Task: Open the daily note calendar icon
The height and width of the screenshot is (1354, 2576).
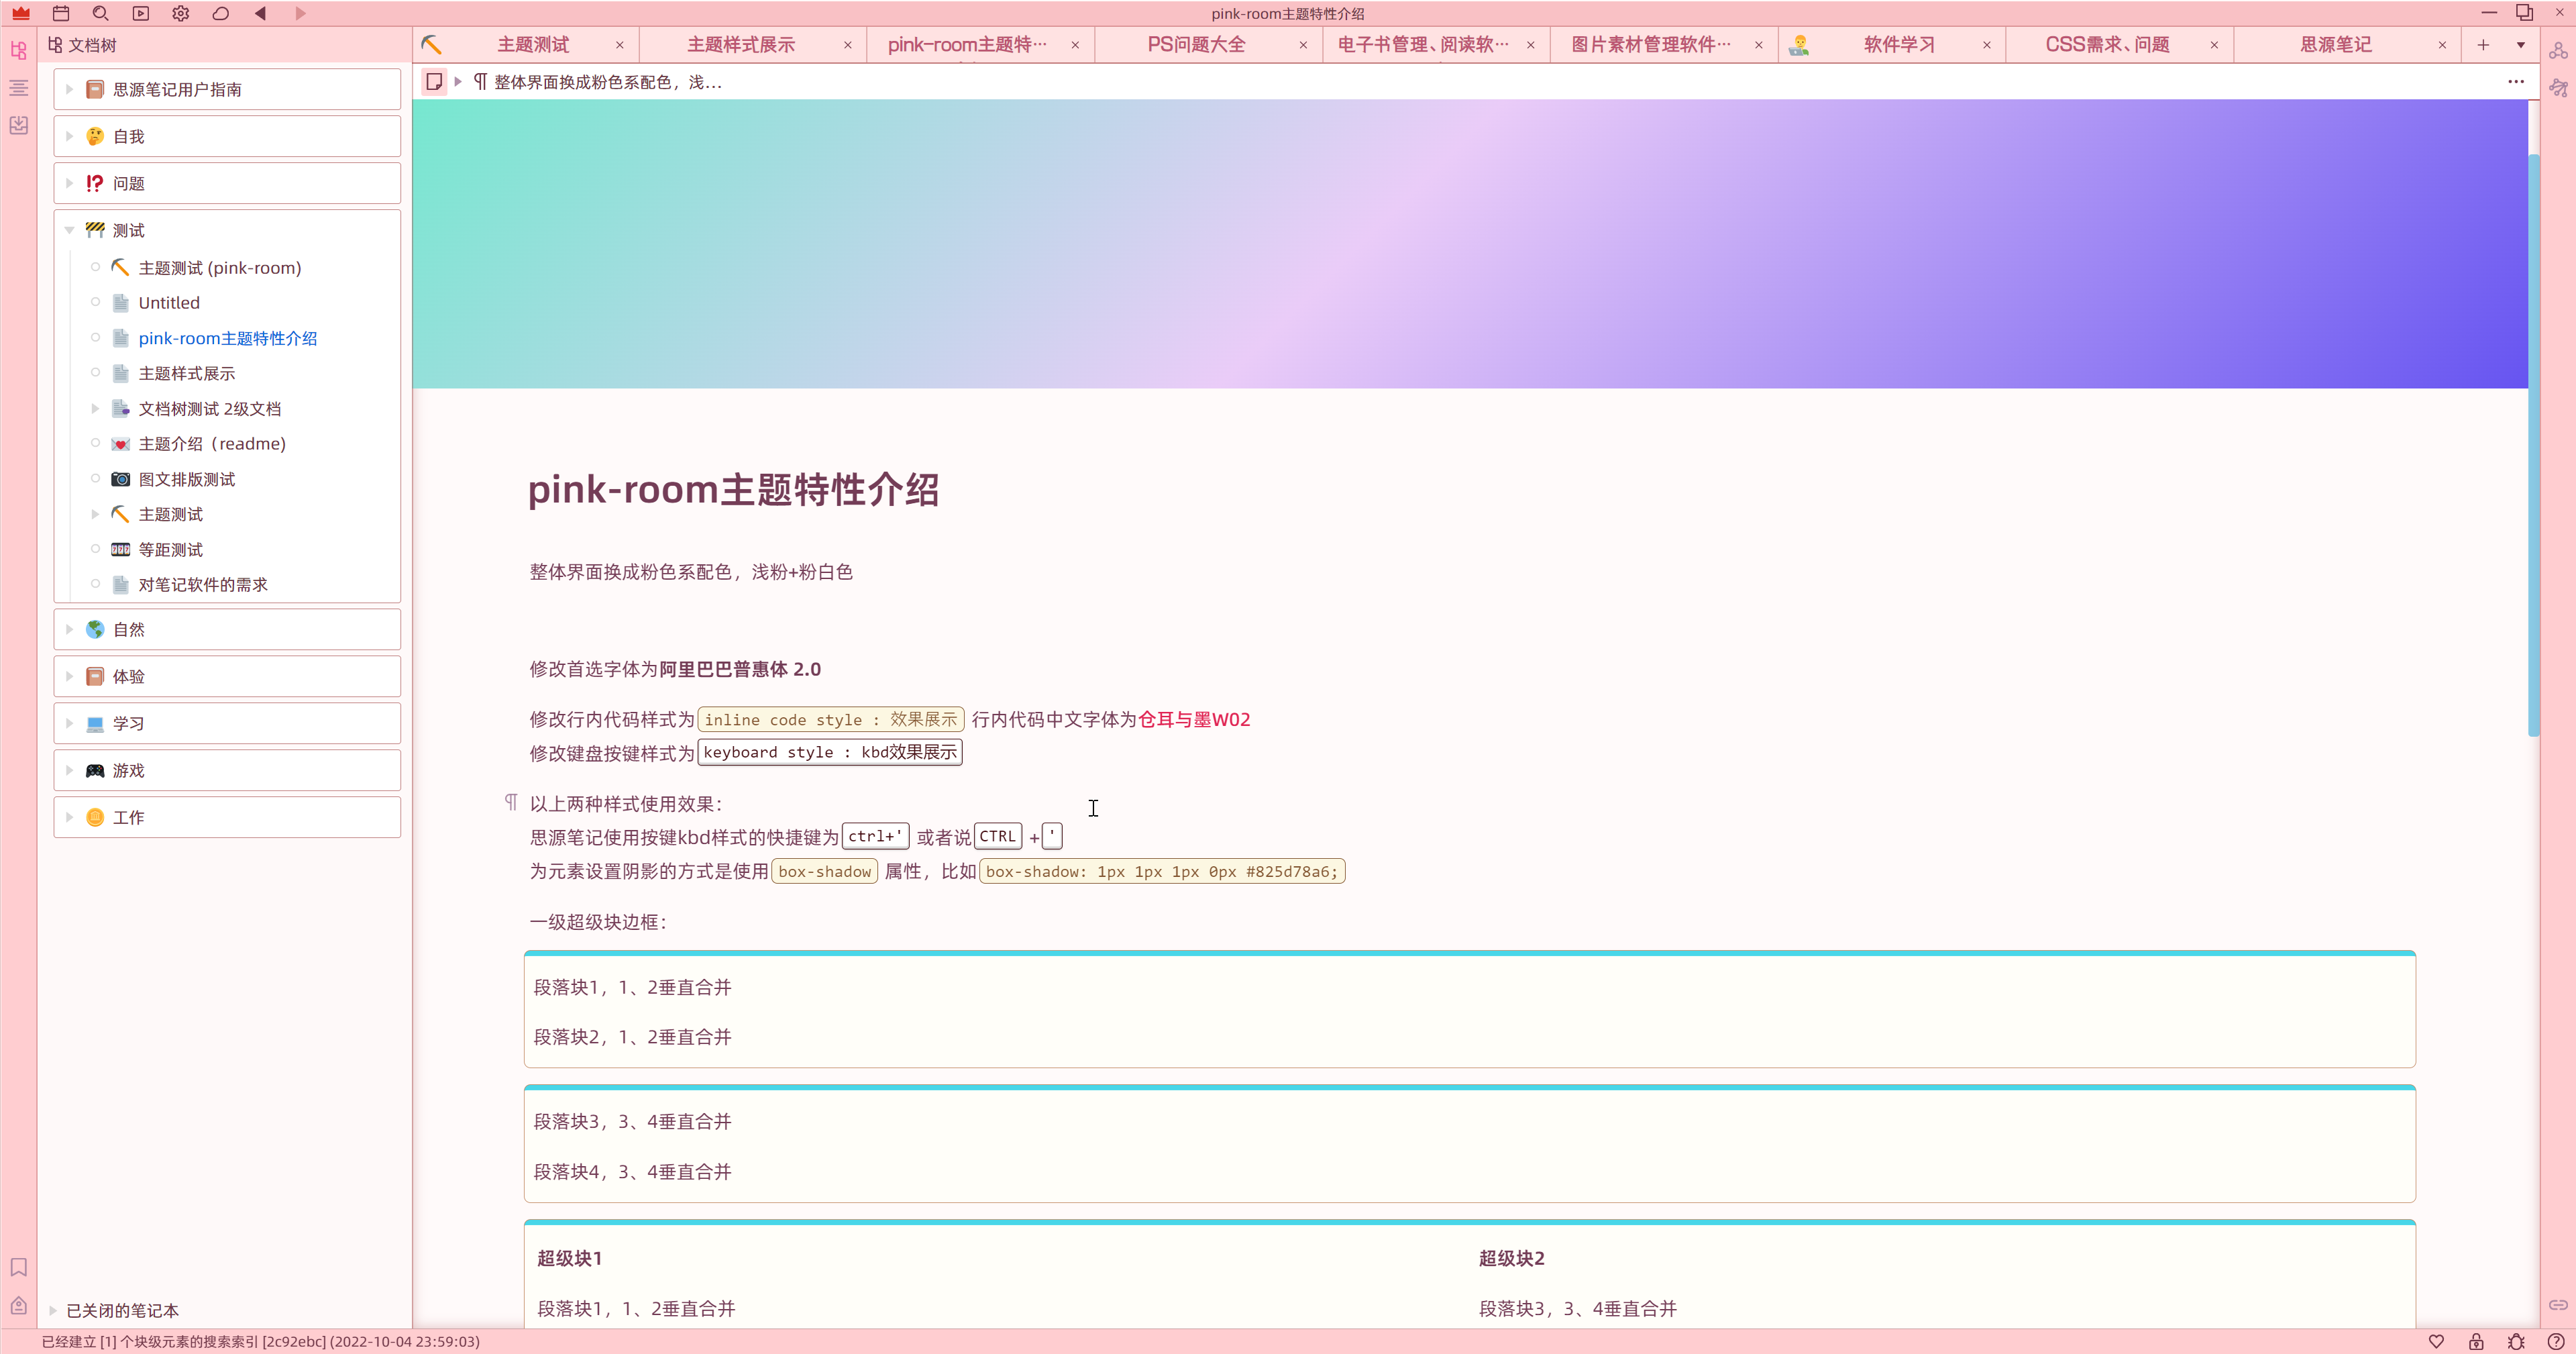Action: (x=61, y=14)
